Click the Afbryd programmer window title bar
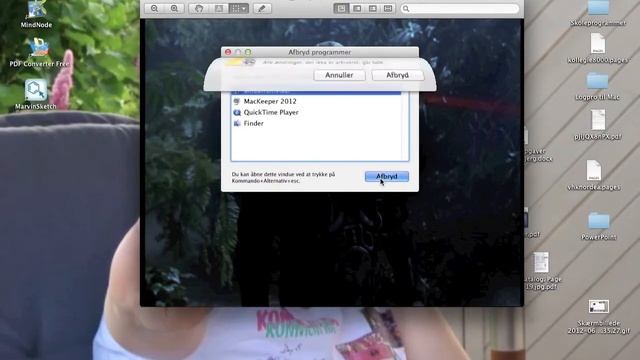The image size is (640, 360). point(320,52)
